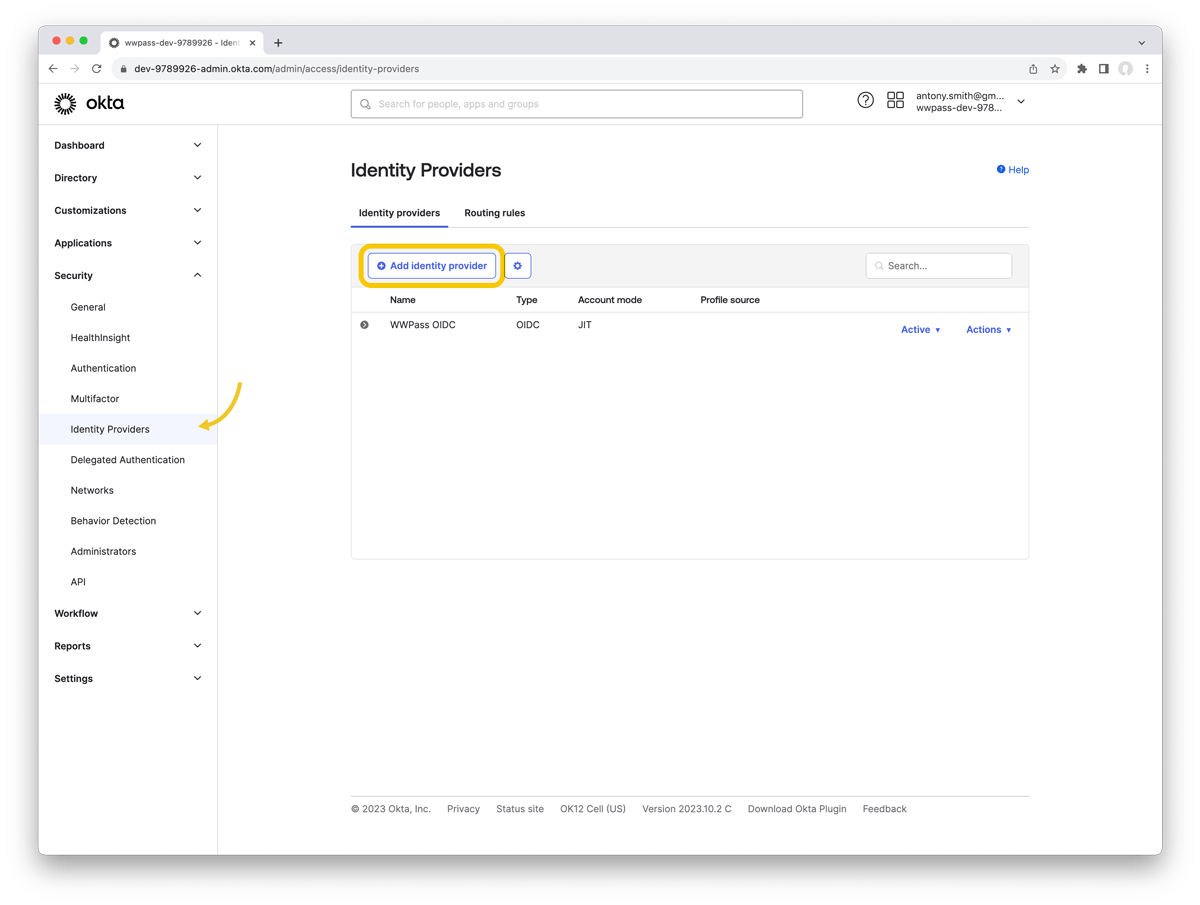The image size is (1200, 905).
Task: Expand the WWPass OIDC row details
Action: [364, 325]
